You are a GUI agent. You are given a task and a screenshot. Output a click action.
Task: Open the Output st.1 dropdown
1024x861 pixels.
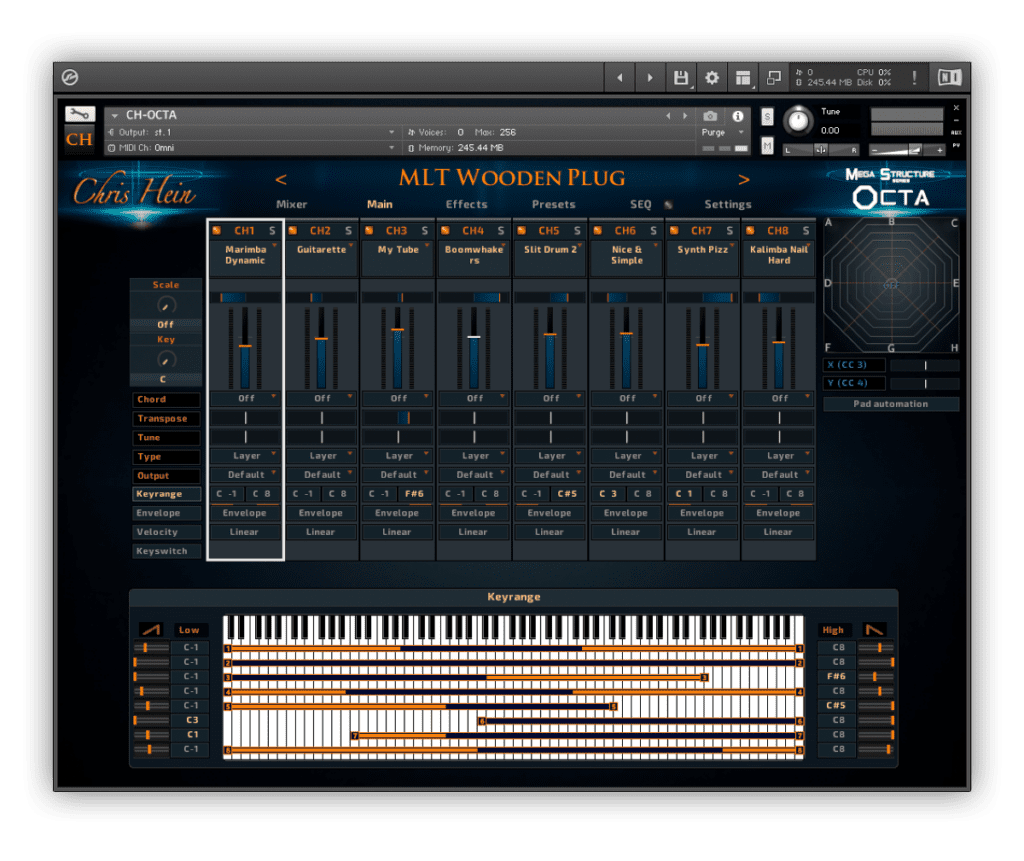pyautogui.click(x=251, y=133)
